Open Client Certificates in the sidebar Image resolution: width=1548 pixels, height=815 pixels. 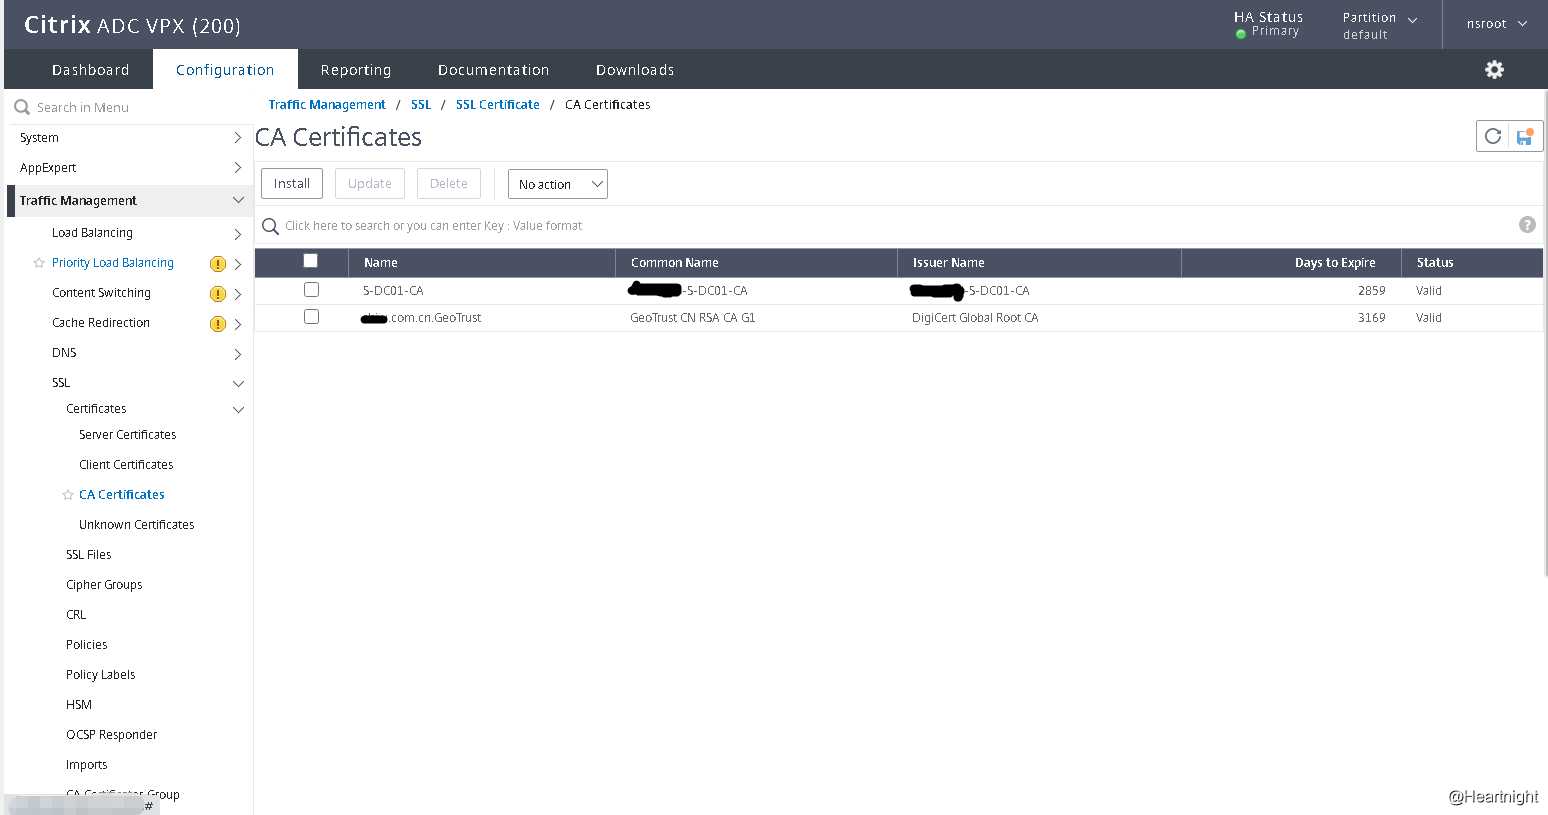point(126,465)
